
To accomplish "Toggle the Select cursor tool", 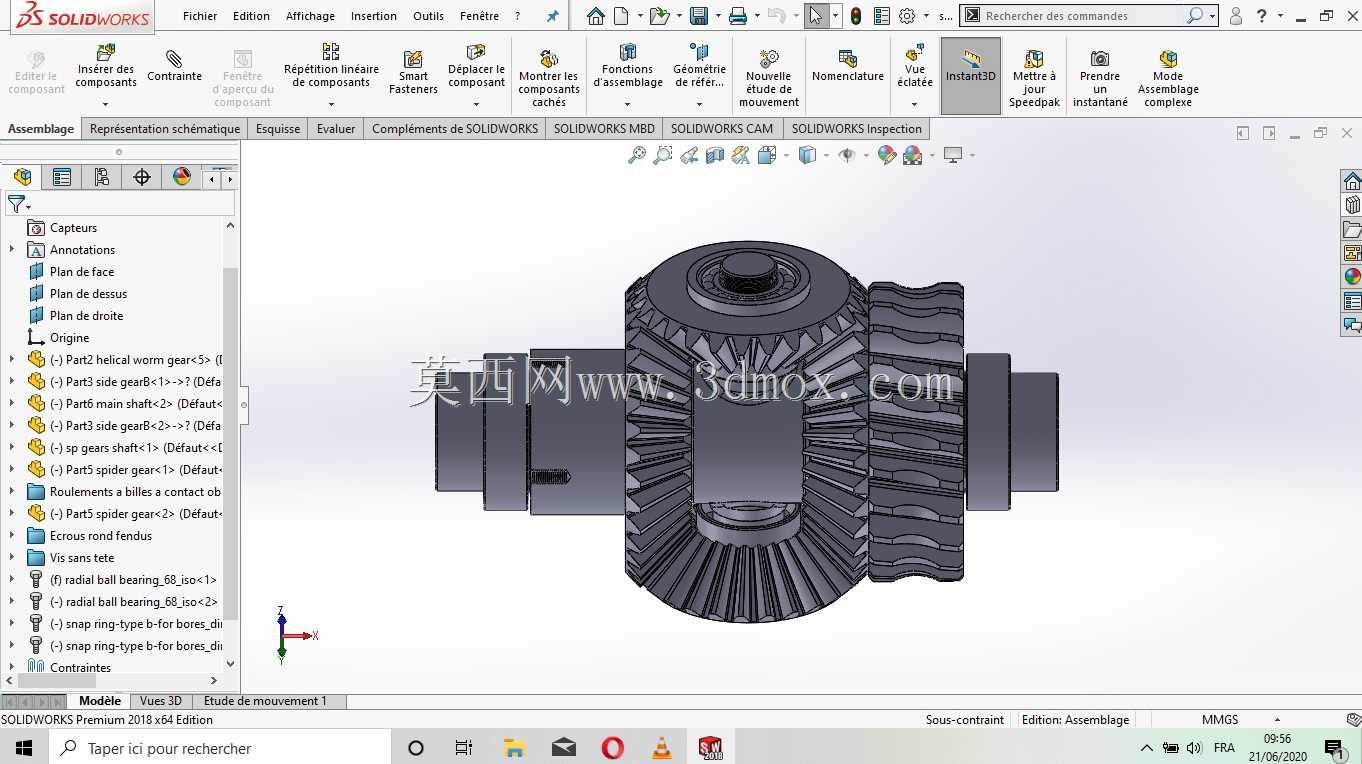I will point(816,16).
